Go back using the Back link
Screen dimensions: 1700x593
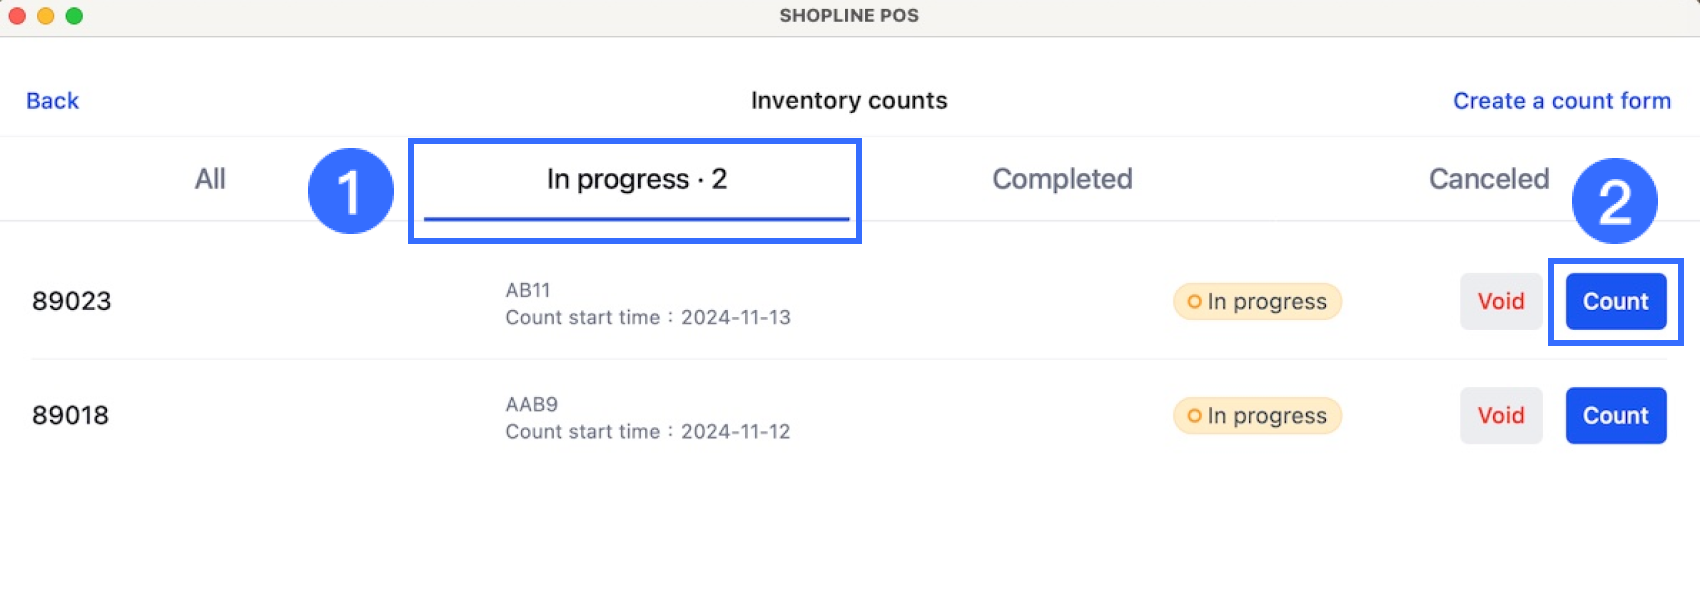point(52,101)
